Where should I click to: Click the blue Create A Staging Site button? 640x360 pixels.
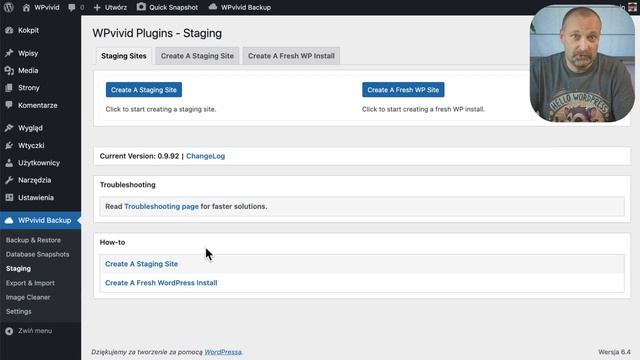(x=144, y=90)
